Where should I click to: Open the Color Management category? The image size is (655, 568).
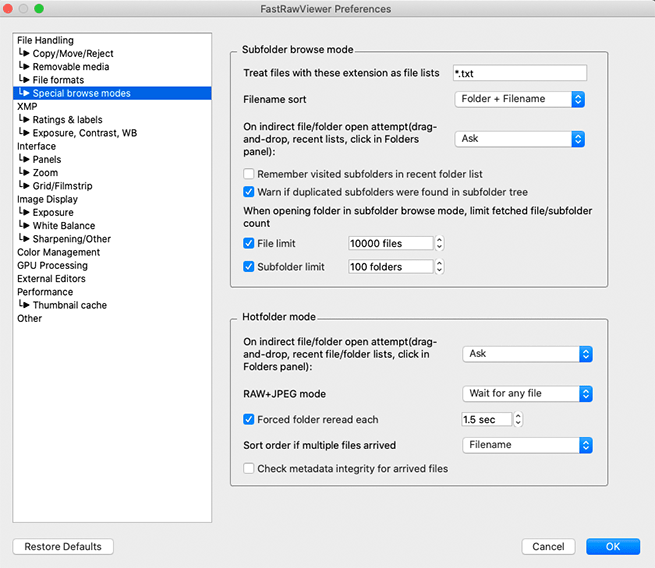tap(58, 252)
